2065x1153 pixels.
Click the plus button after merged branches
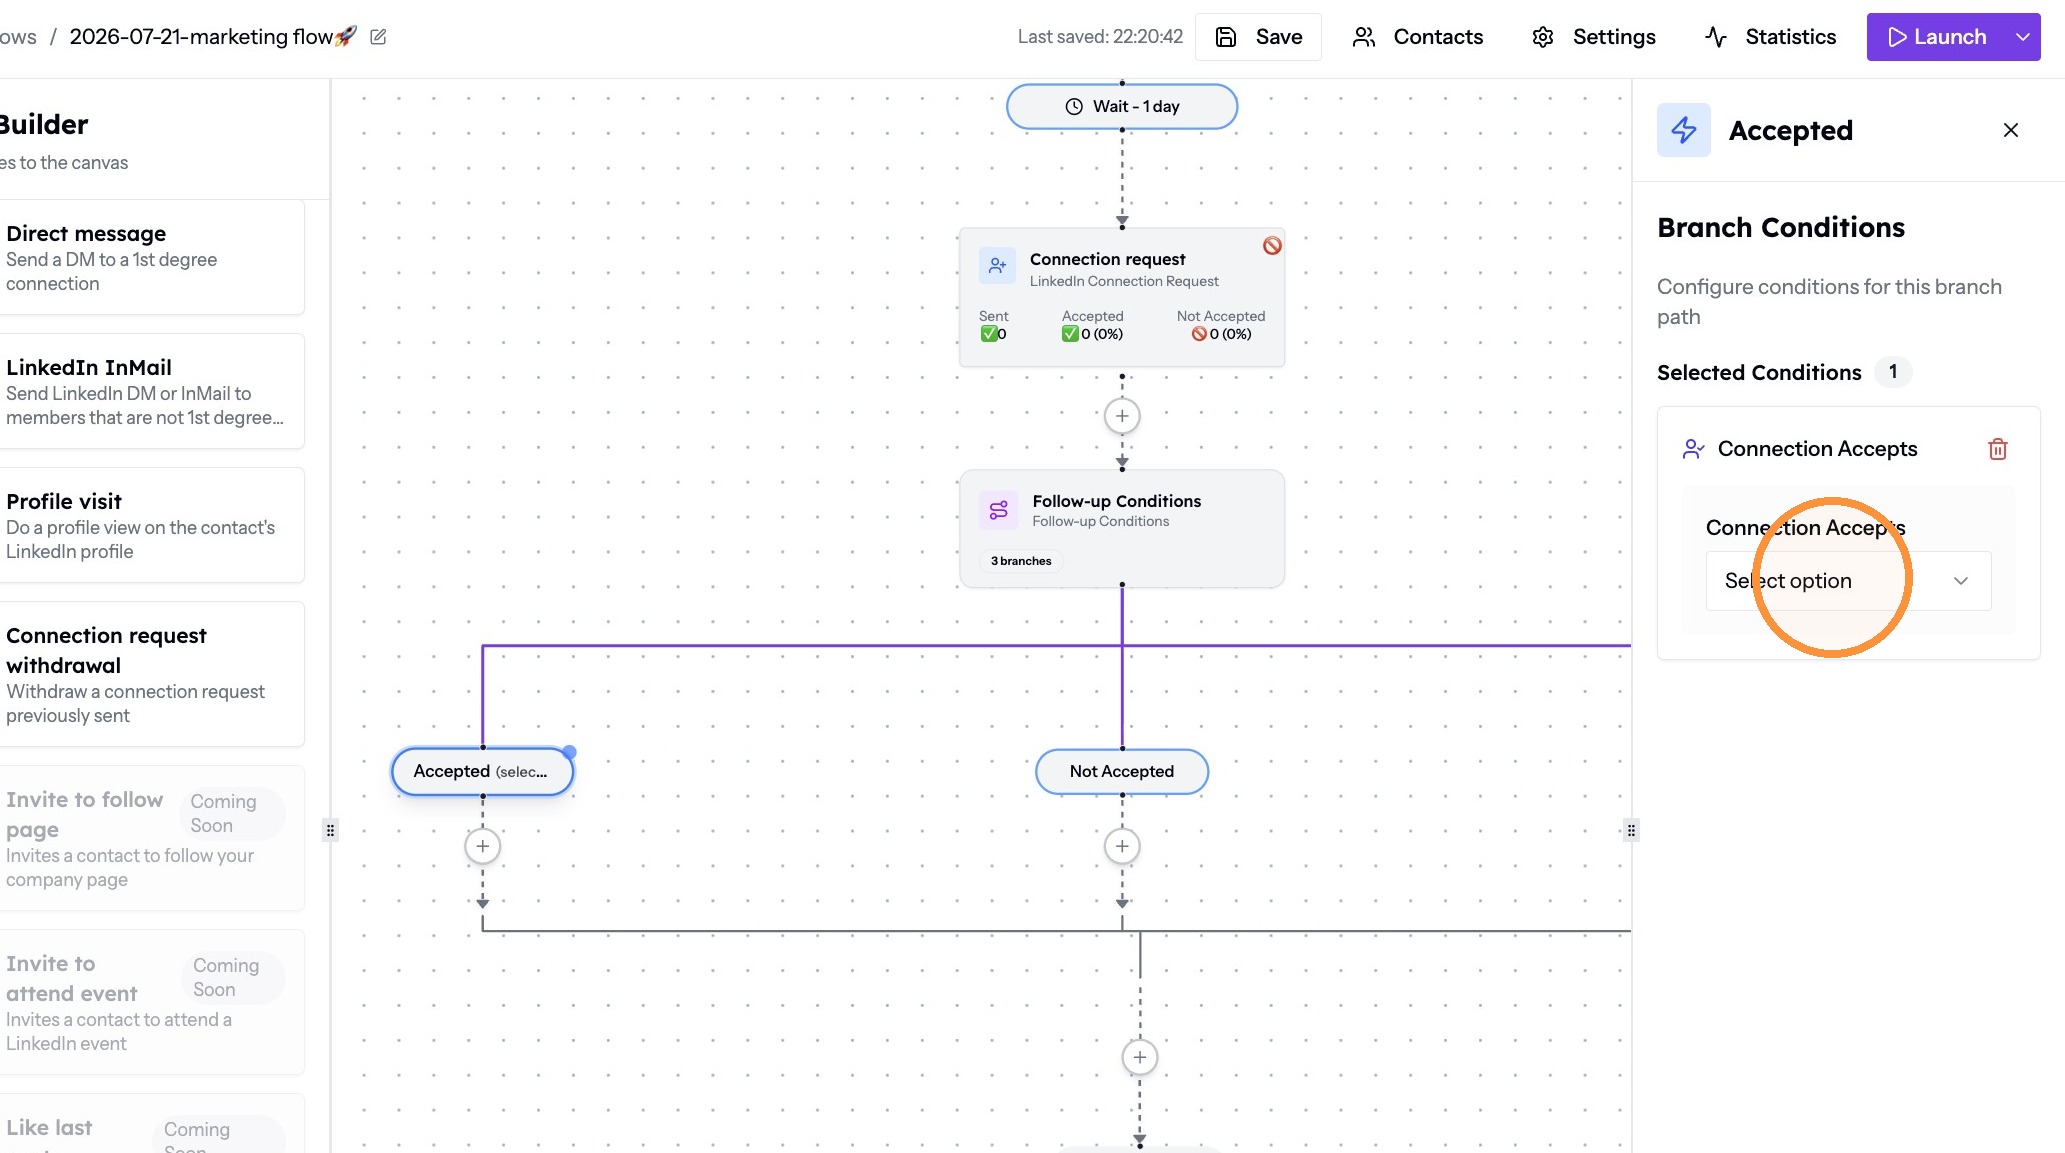point(1140,1057)
